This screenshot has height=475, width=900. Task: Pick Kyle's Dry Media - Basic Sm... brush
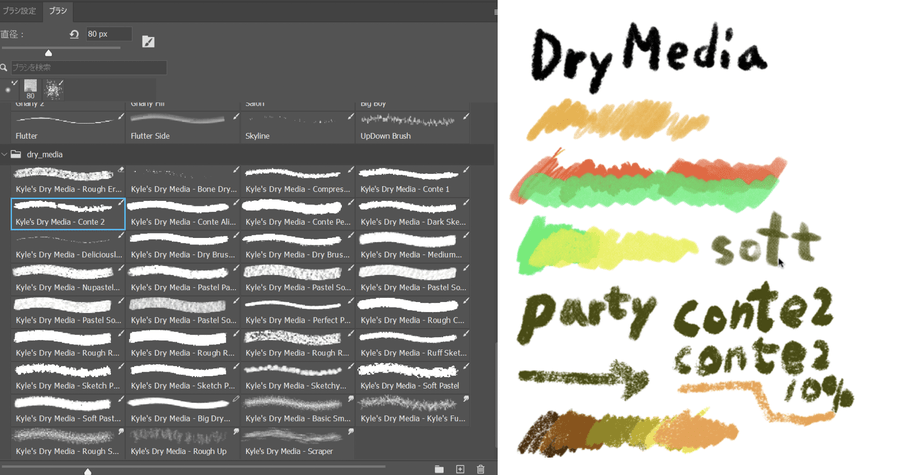pyautogui.click(x=297, y=410)
